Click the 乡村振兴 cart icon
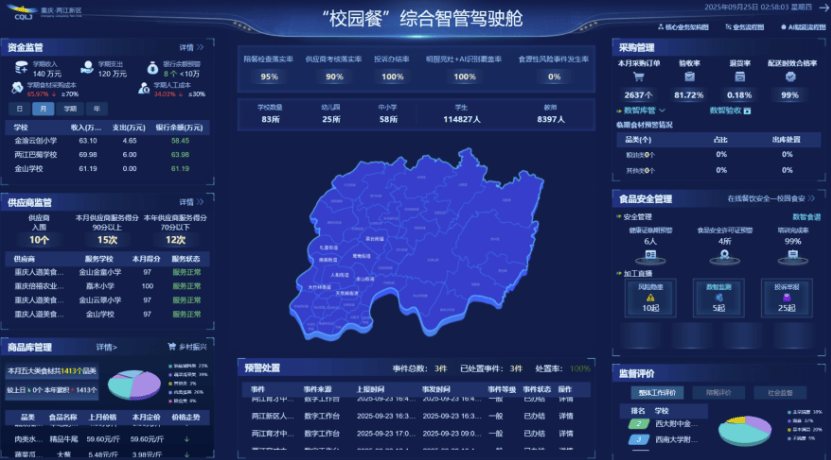 click(172, 347)
